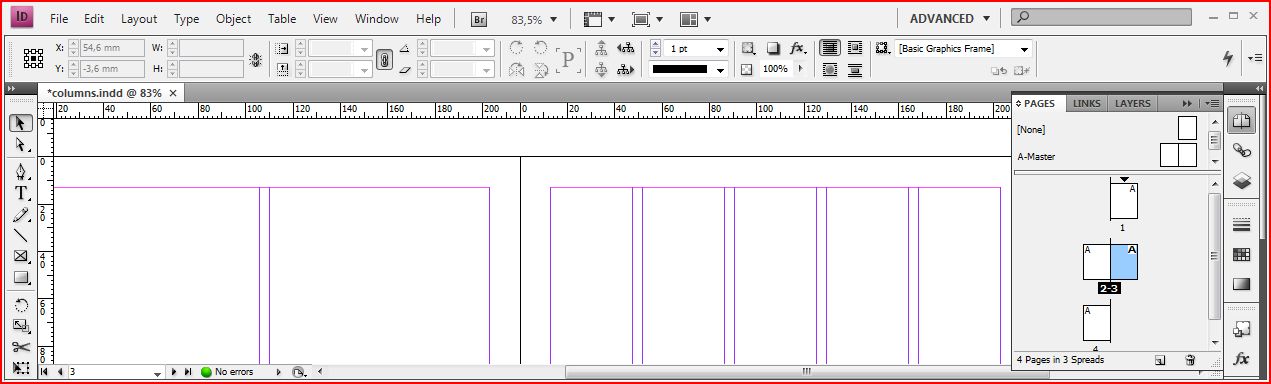Click Quick Apply lightning icon
Viewport: 1271px width, 384px height.
tap(1227, 58)
